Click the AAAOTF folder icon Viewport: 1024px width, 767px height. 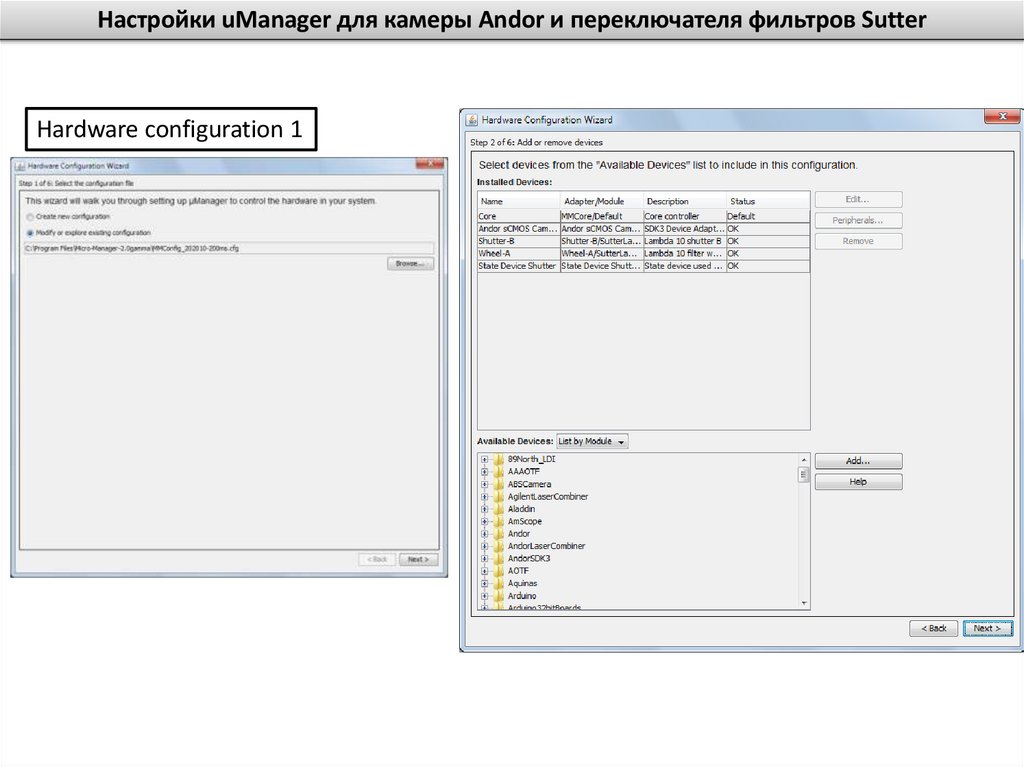pos(499,472)
